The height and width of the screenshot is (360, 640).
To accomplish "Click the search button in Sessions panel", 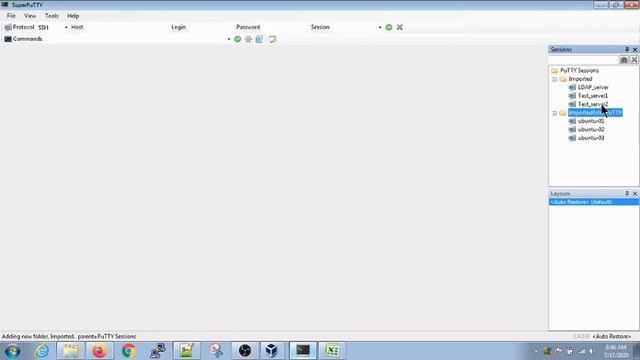I will point(624,60).
